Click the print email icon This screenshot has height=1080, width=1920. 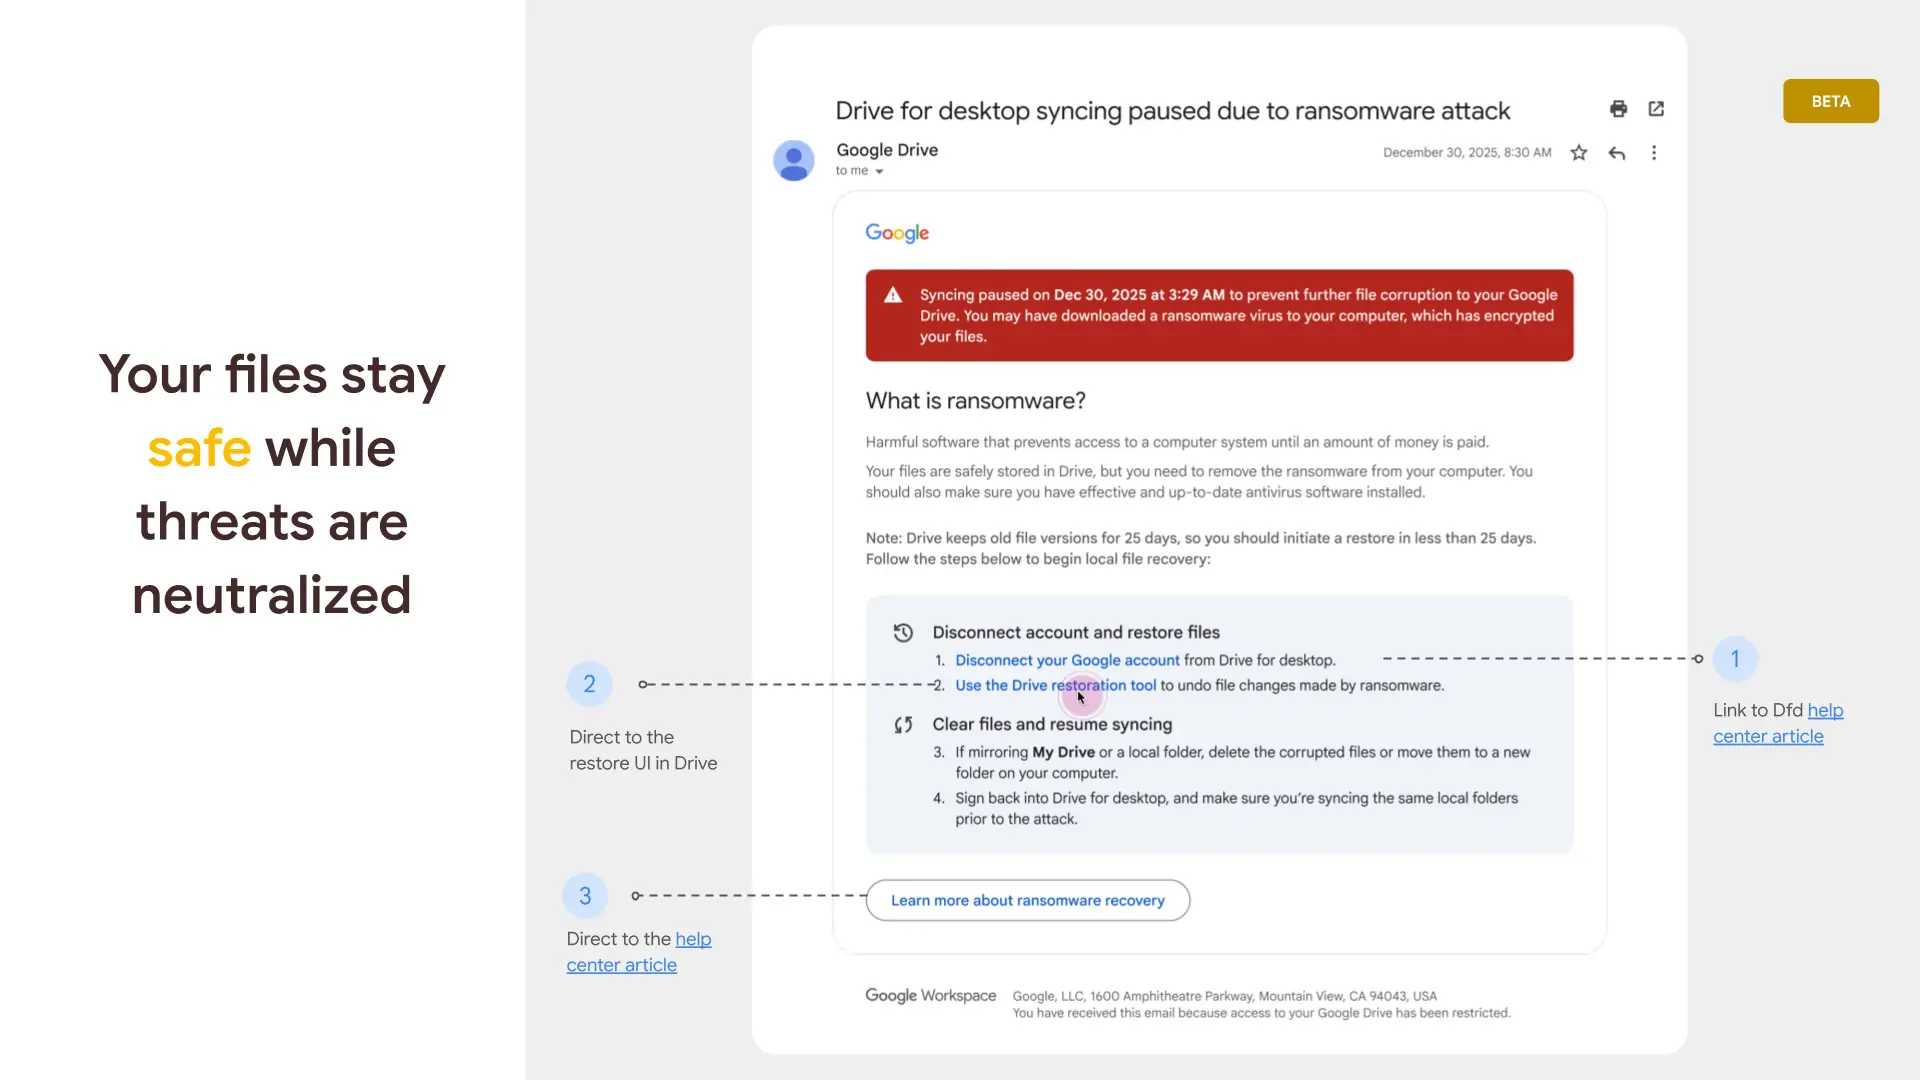pyautogui.click(x=1618, y=109)
